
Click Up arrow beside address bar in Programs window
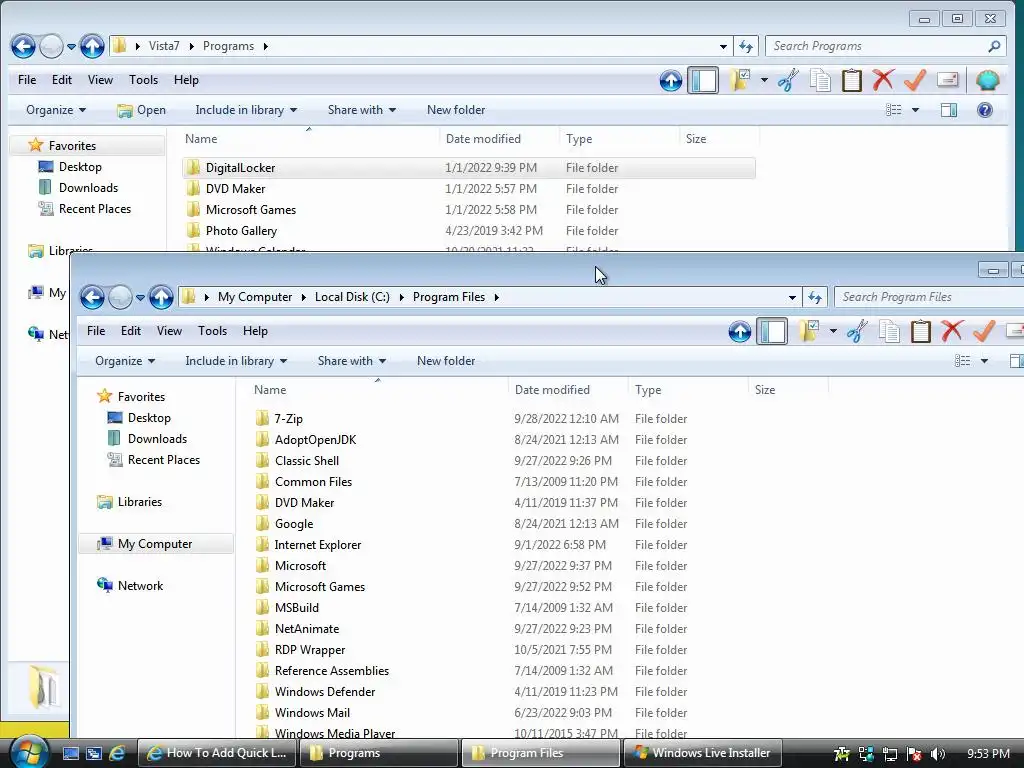tap(92, 46)
